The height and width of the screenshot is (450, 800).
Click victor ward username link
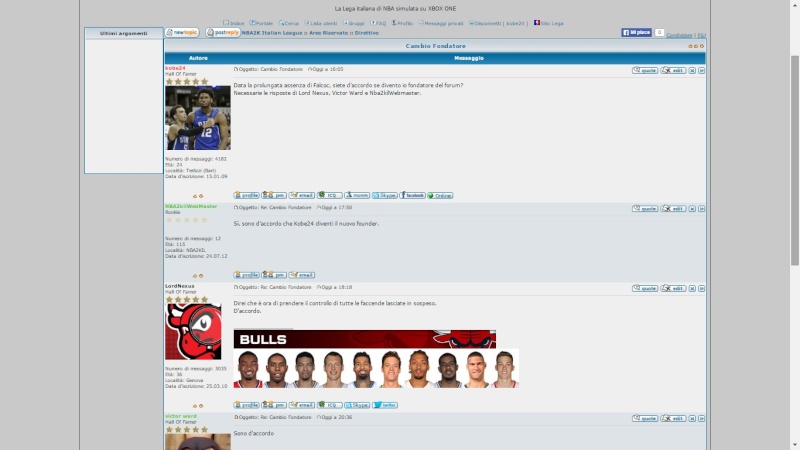click(x=181, y=416)
